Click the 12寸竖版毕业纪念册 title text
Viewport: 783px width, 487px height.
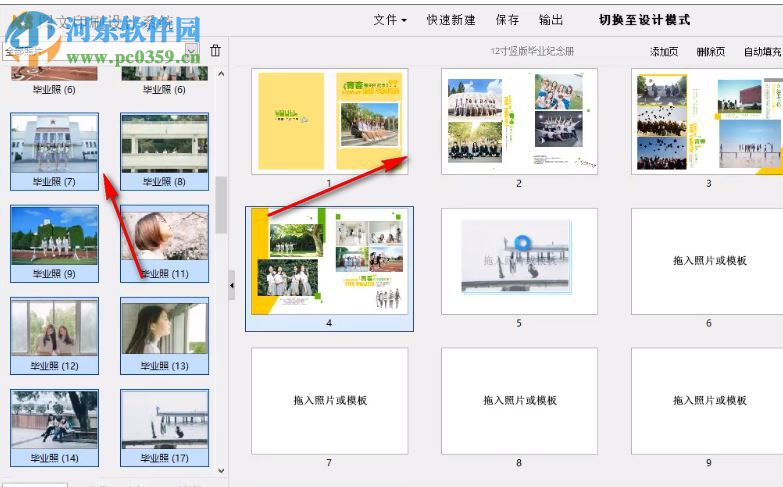[x=532, y=51]
